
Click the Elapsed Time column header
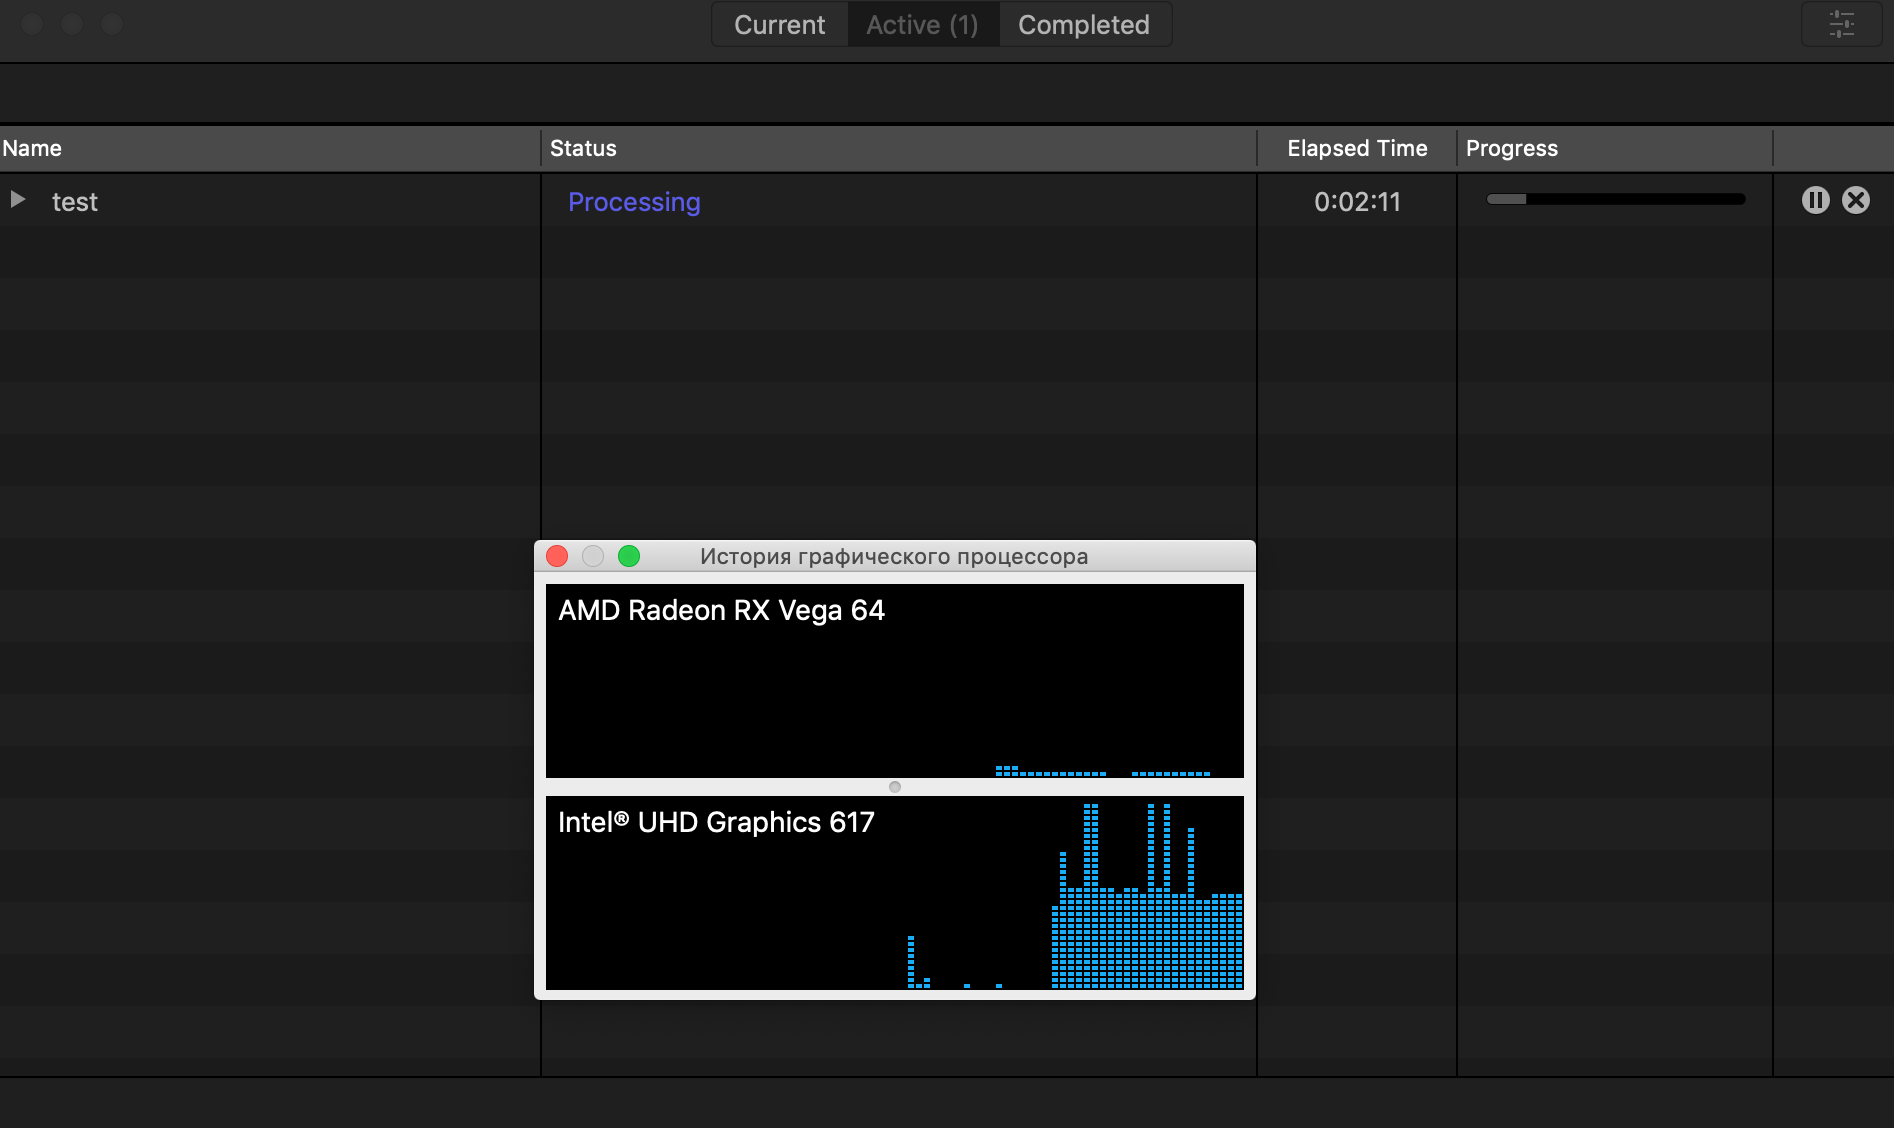[1356, 148]
